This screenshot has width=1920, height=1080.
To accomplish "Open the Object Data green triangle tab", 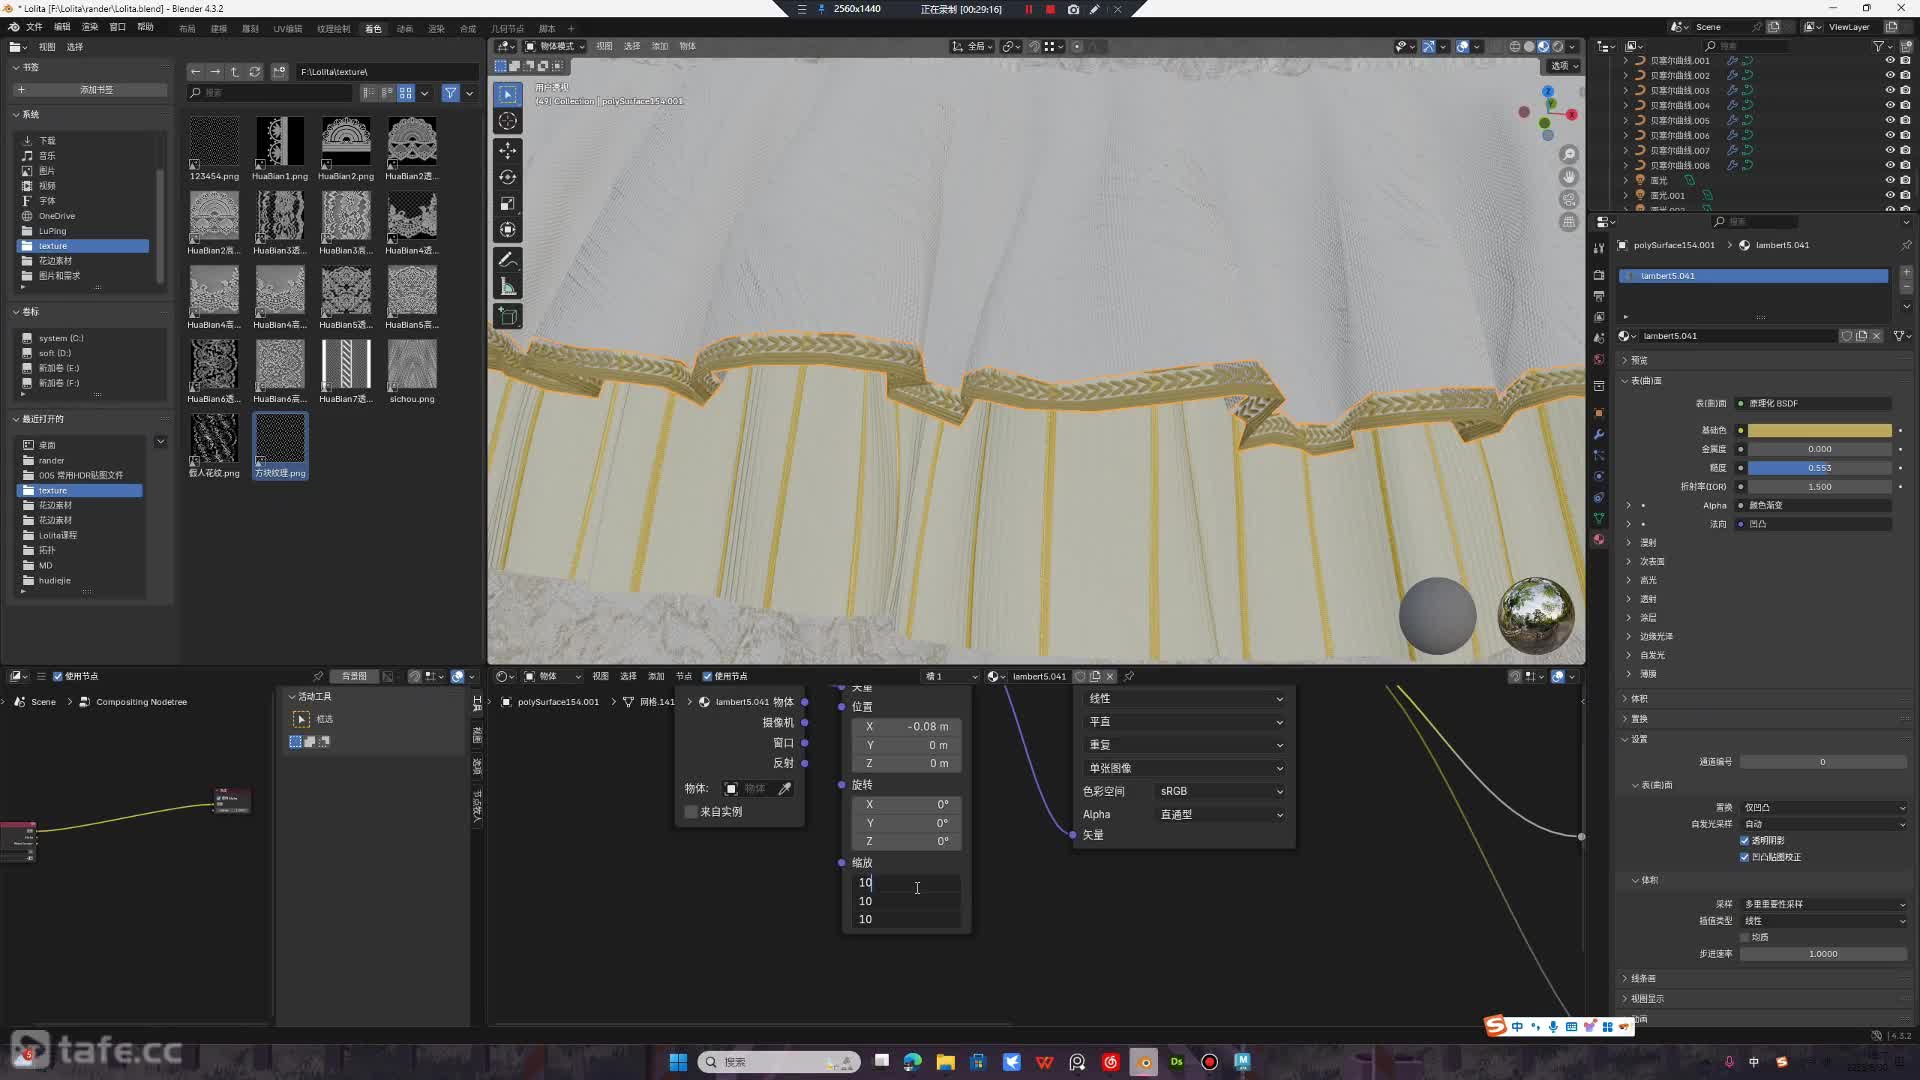I will 1598,518.
